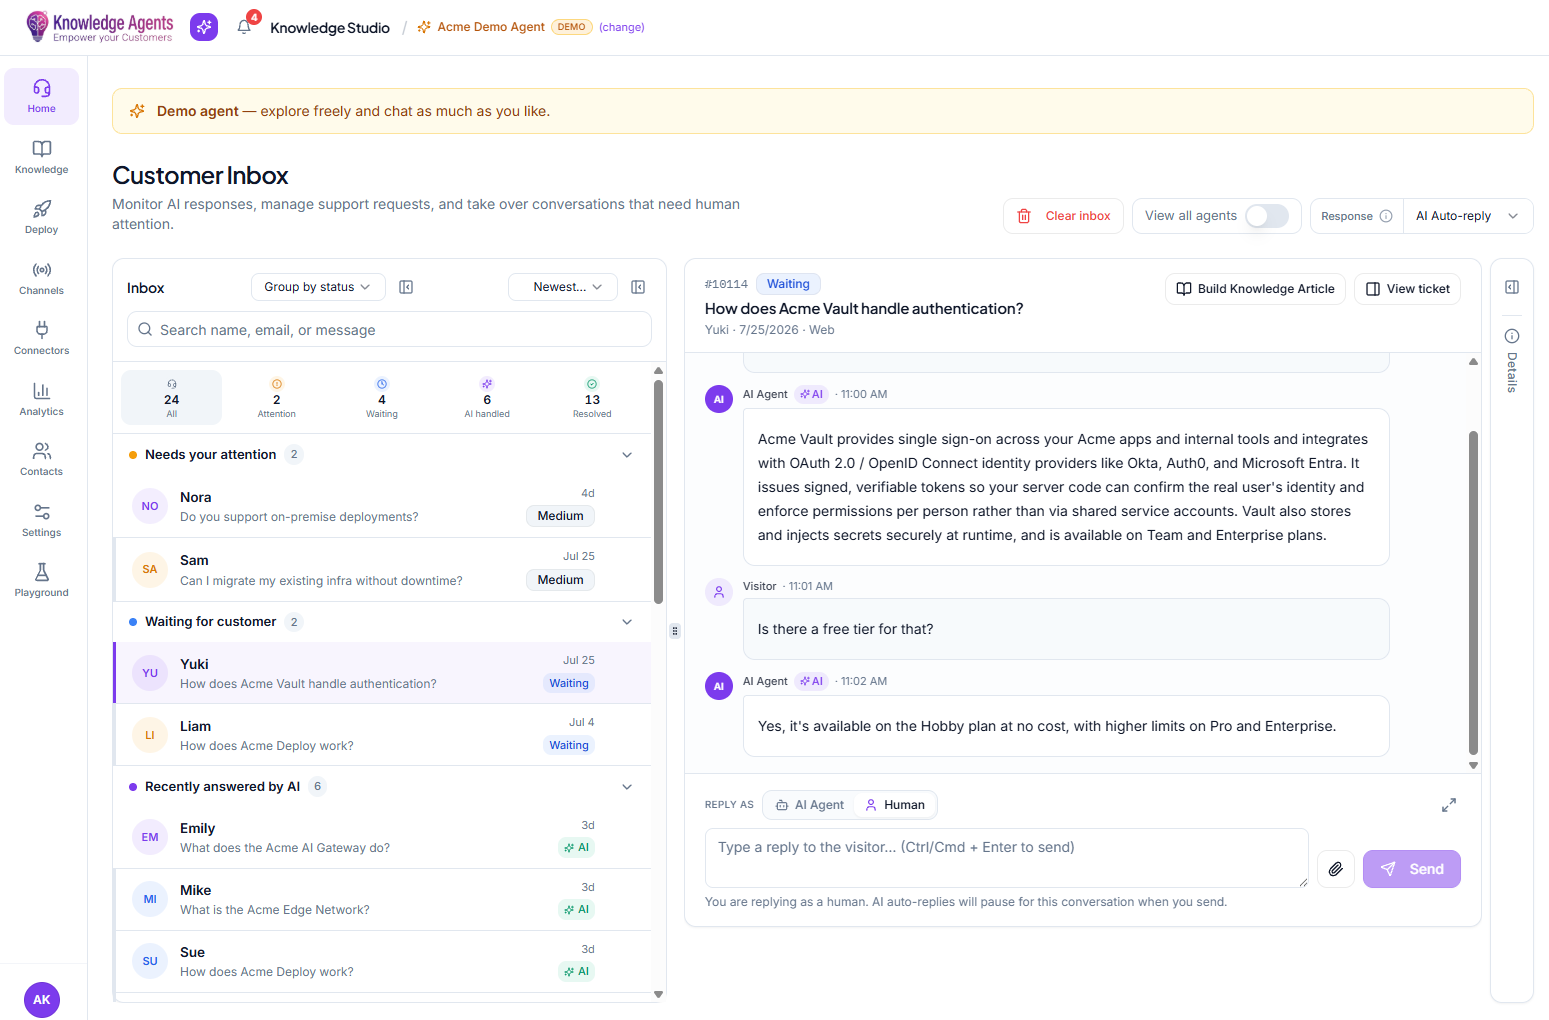Open the Knowledge sidebar section
The width and height of the screenshot is (1549, 1020).
point(42,157)
